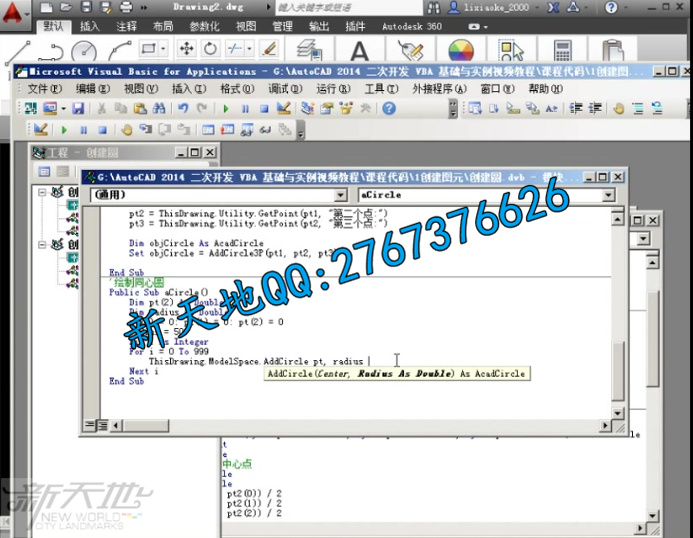This screenshot has width=693, height=538.
Task: Expand AutoCAD quick access toolbar overflow chevron
Action: (x=144, y=7)
